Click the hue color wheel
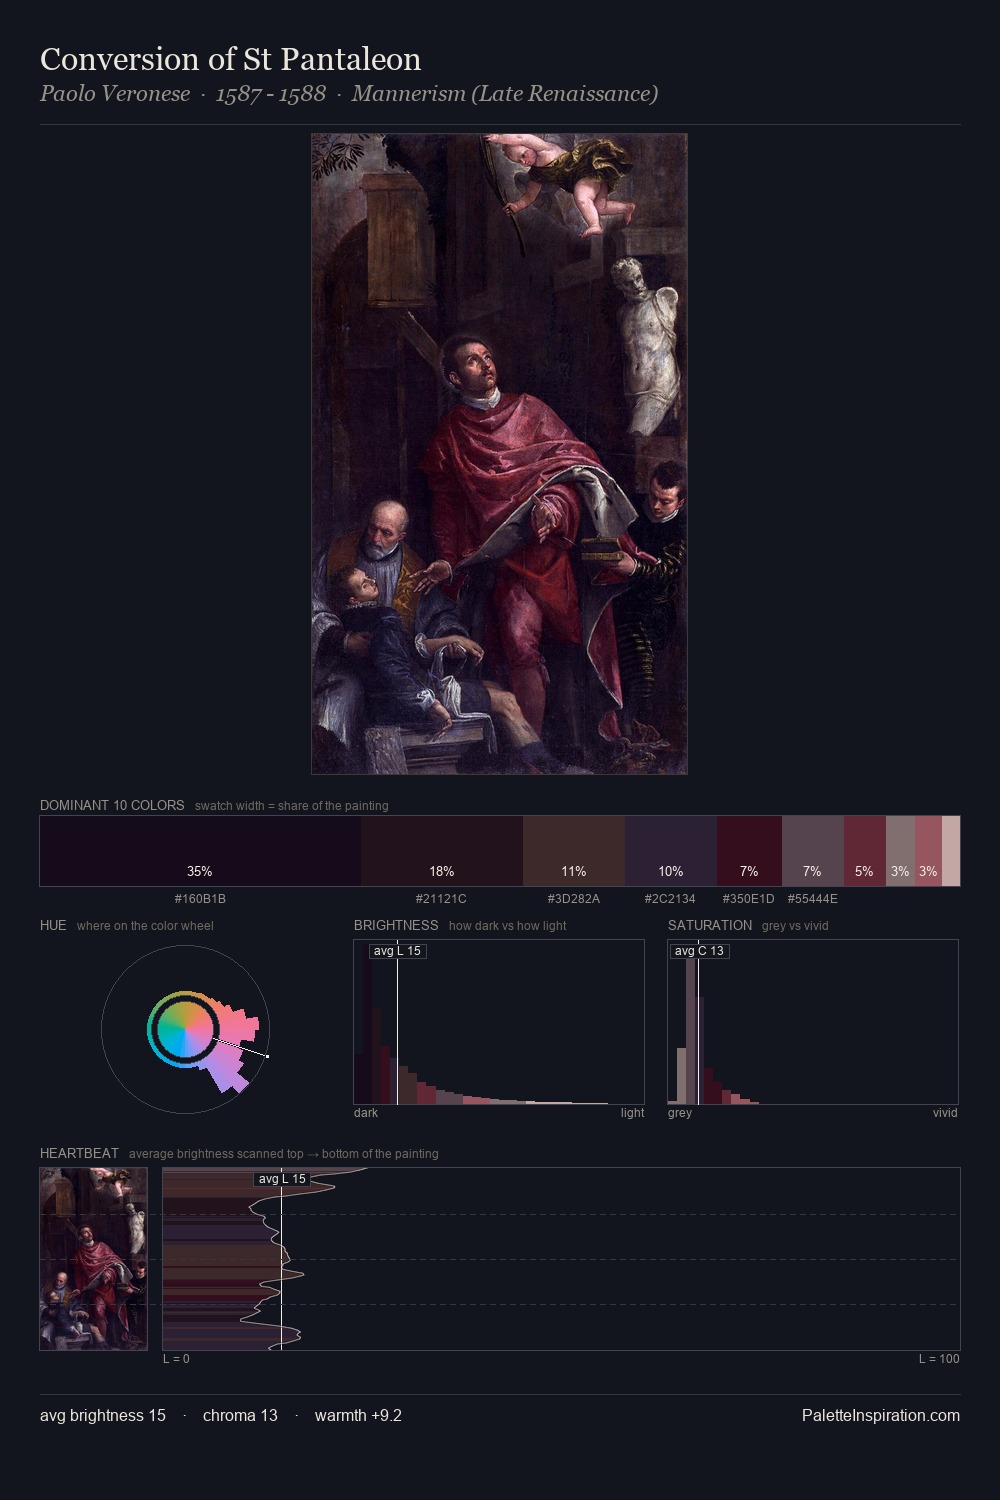Viewport: 1000px width, 1500px height. point(185,1029)
